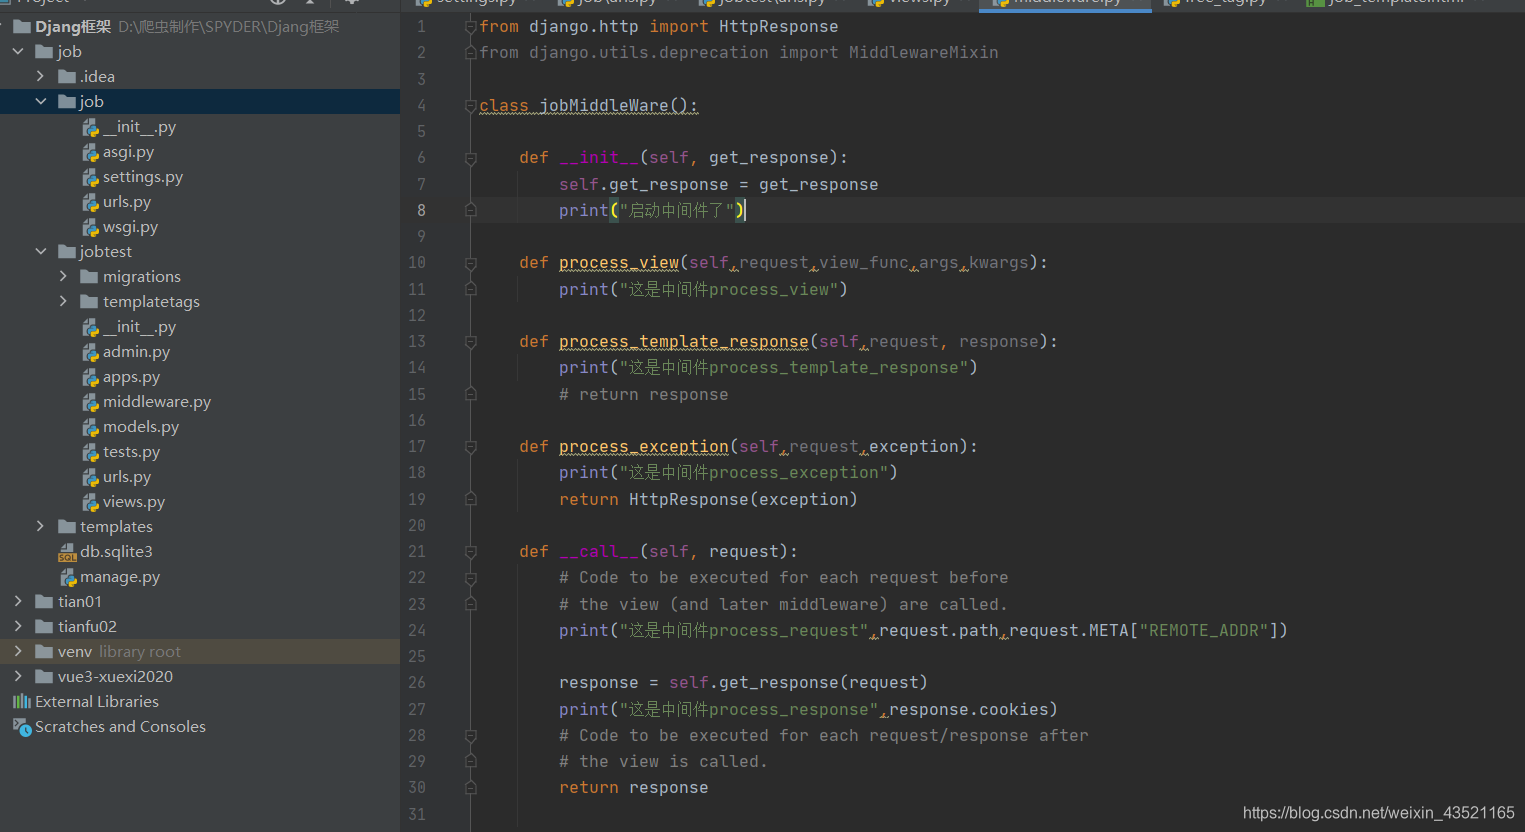Click the db.sqlite3 database icon
The image size is (1525, 832).
pyautogui.click(x=67, y=552)
